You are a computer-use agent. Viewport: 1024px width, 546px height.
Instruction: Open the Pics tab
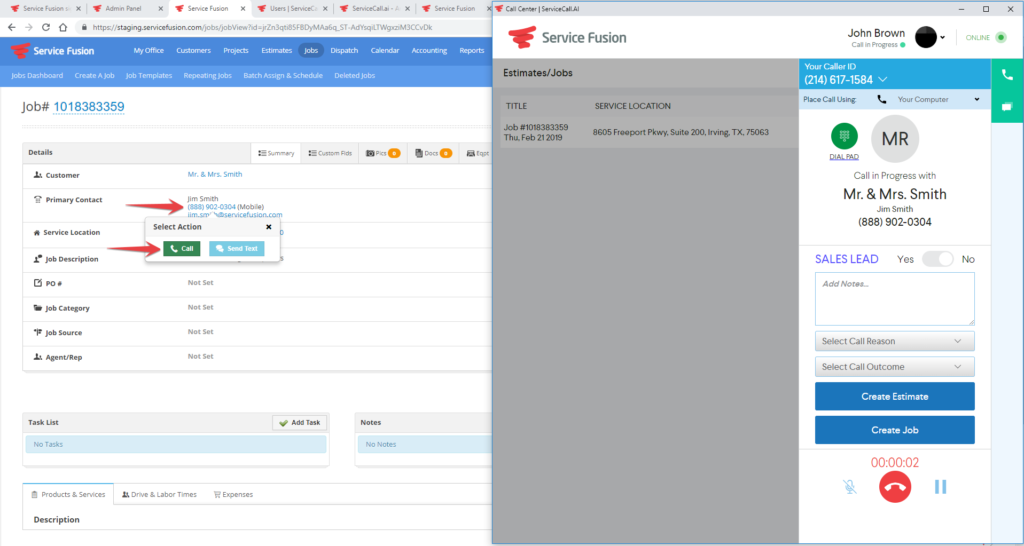(x=383, y=153)
